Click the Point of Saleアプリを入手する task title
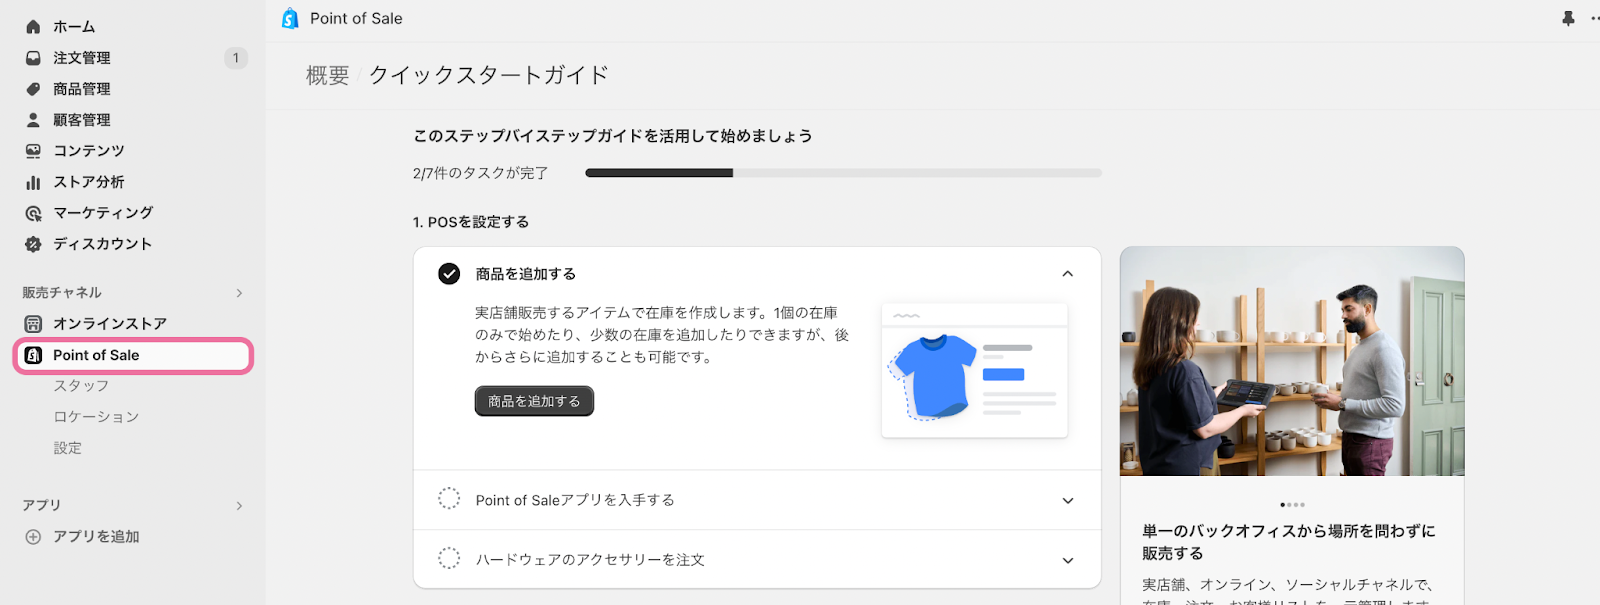Image resolution: width=1600 pixels, height=605 pixels. [575, 500]
